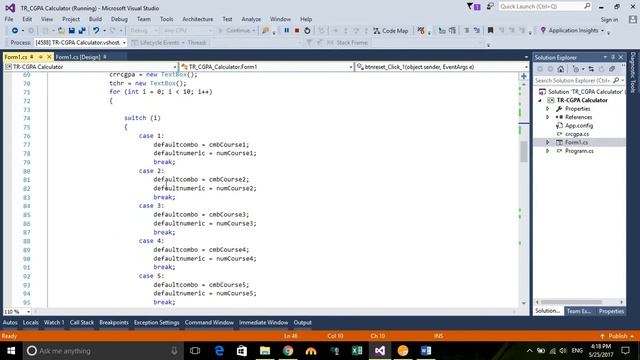Open the Autos debug window tab

10,322
